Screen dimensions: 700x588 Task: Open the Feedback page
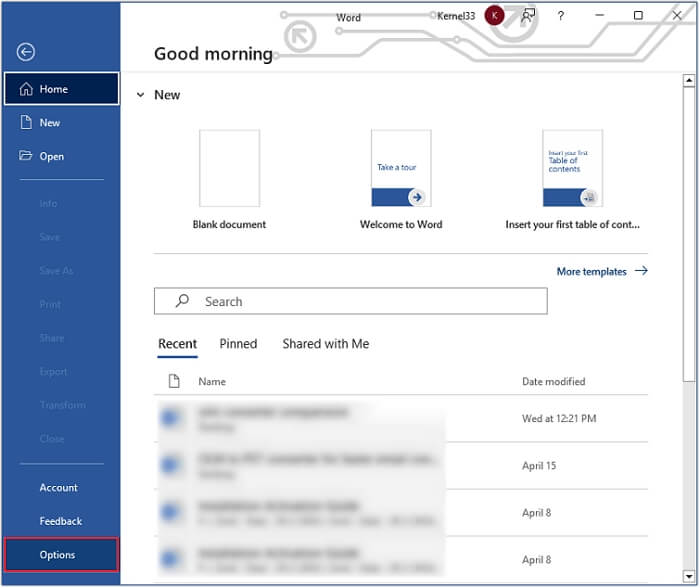click(61, 521)
